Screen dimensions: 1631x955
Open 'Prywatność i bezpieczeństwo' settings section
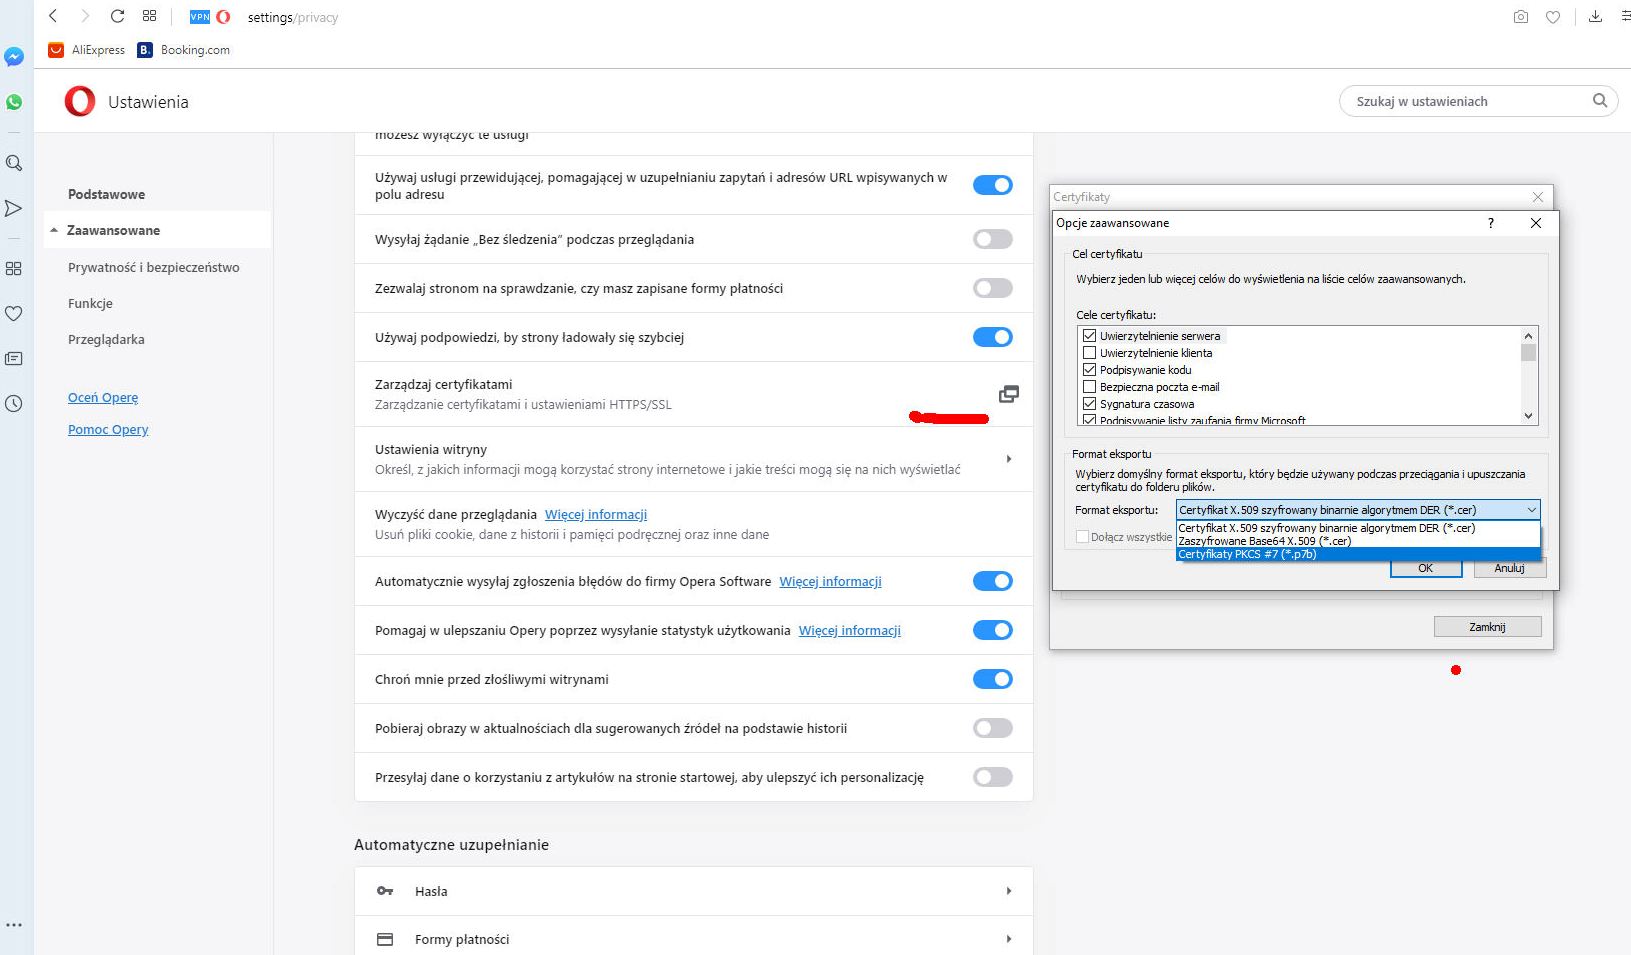tap(153, 267)
